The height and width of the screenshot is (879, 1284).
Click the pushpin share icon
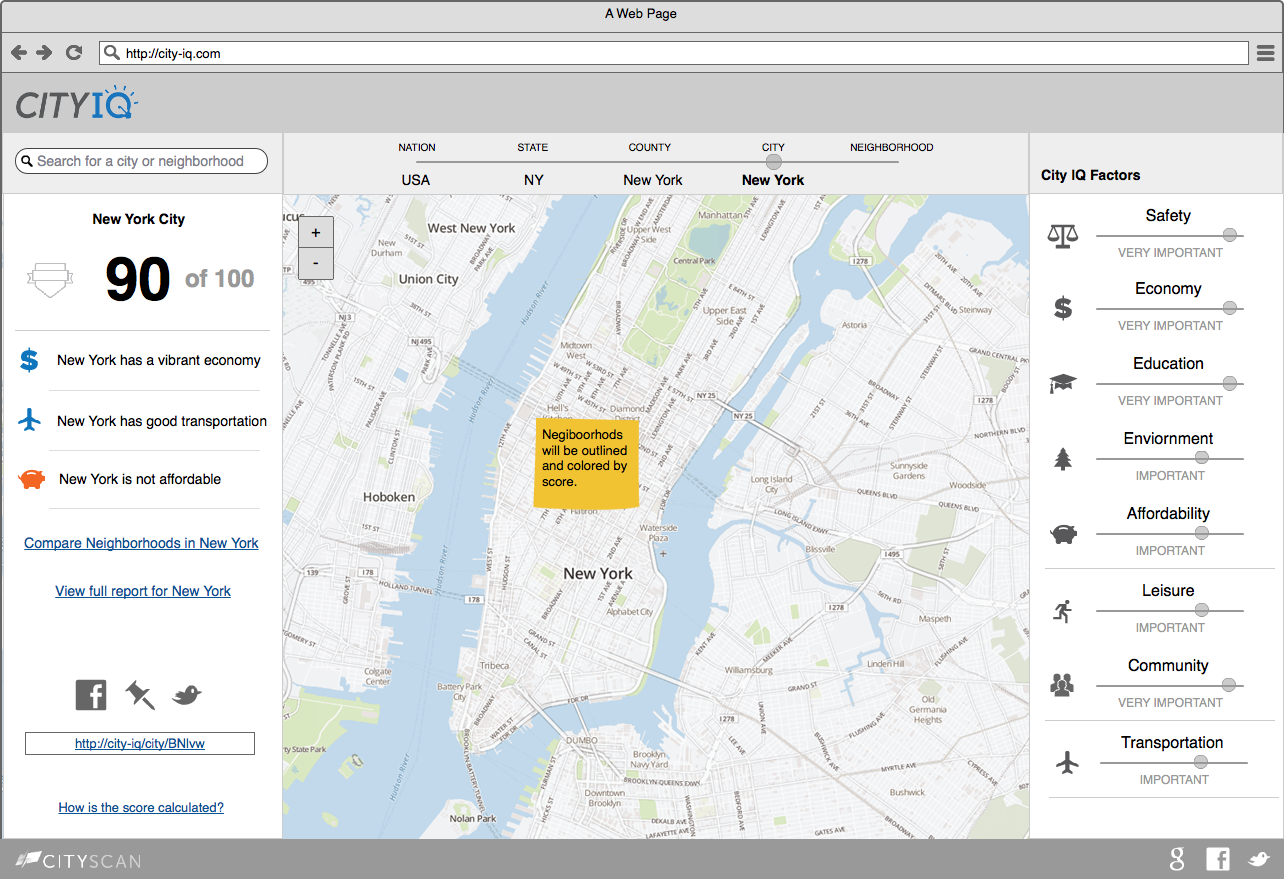click(x=140, y=695)
